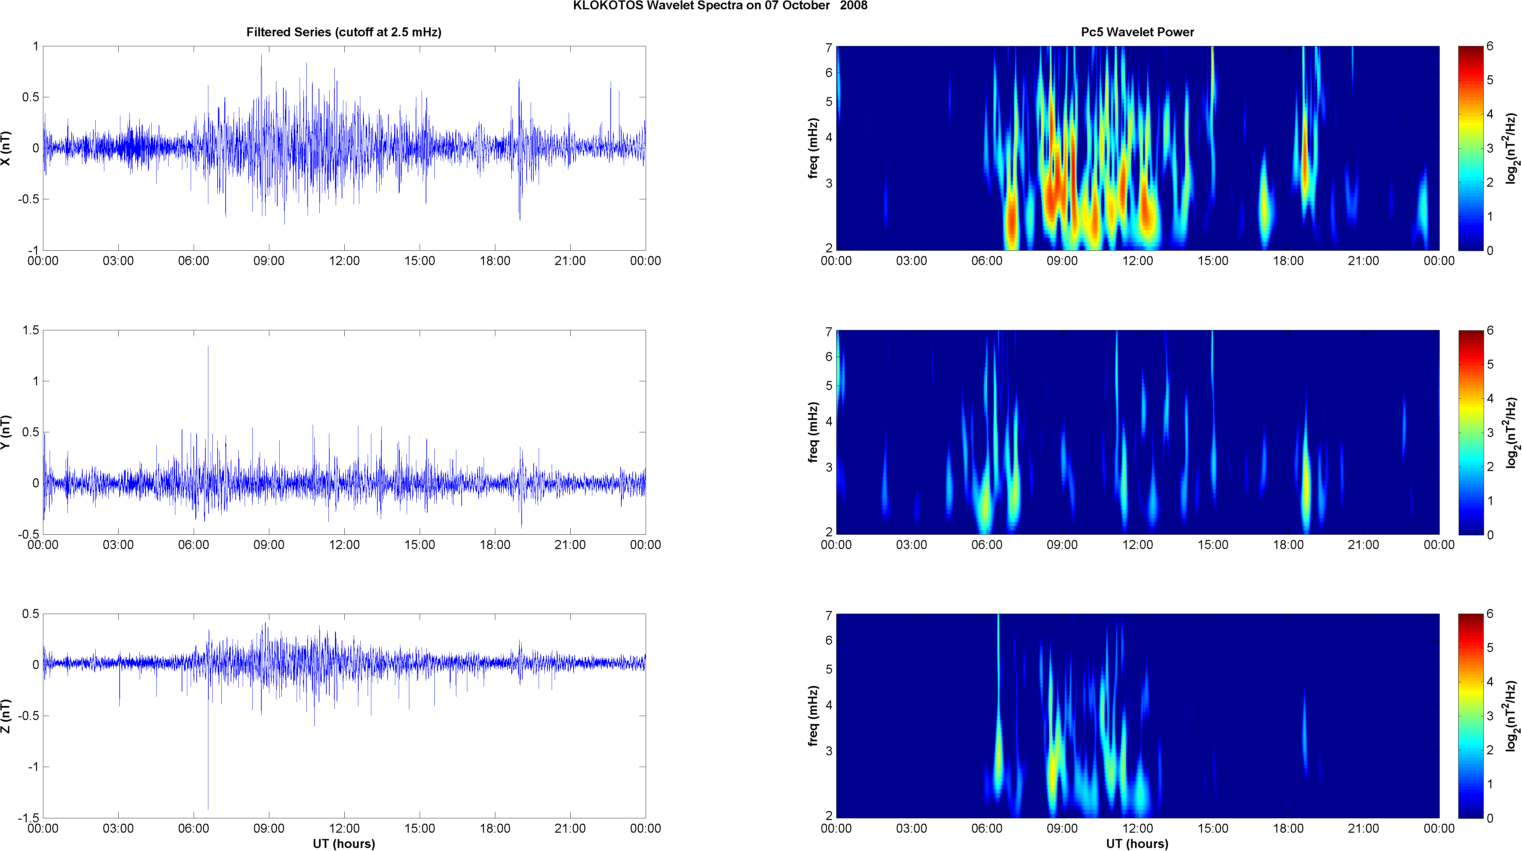Select the 'Filtered Series (cutoff at 2.5 mHz)' heading
The image size is (1522, 851).
point(344,32)
